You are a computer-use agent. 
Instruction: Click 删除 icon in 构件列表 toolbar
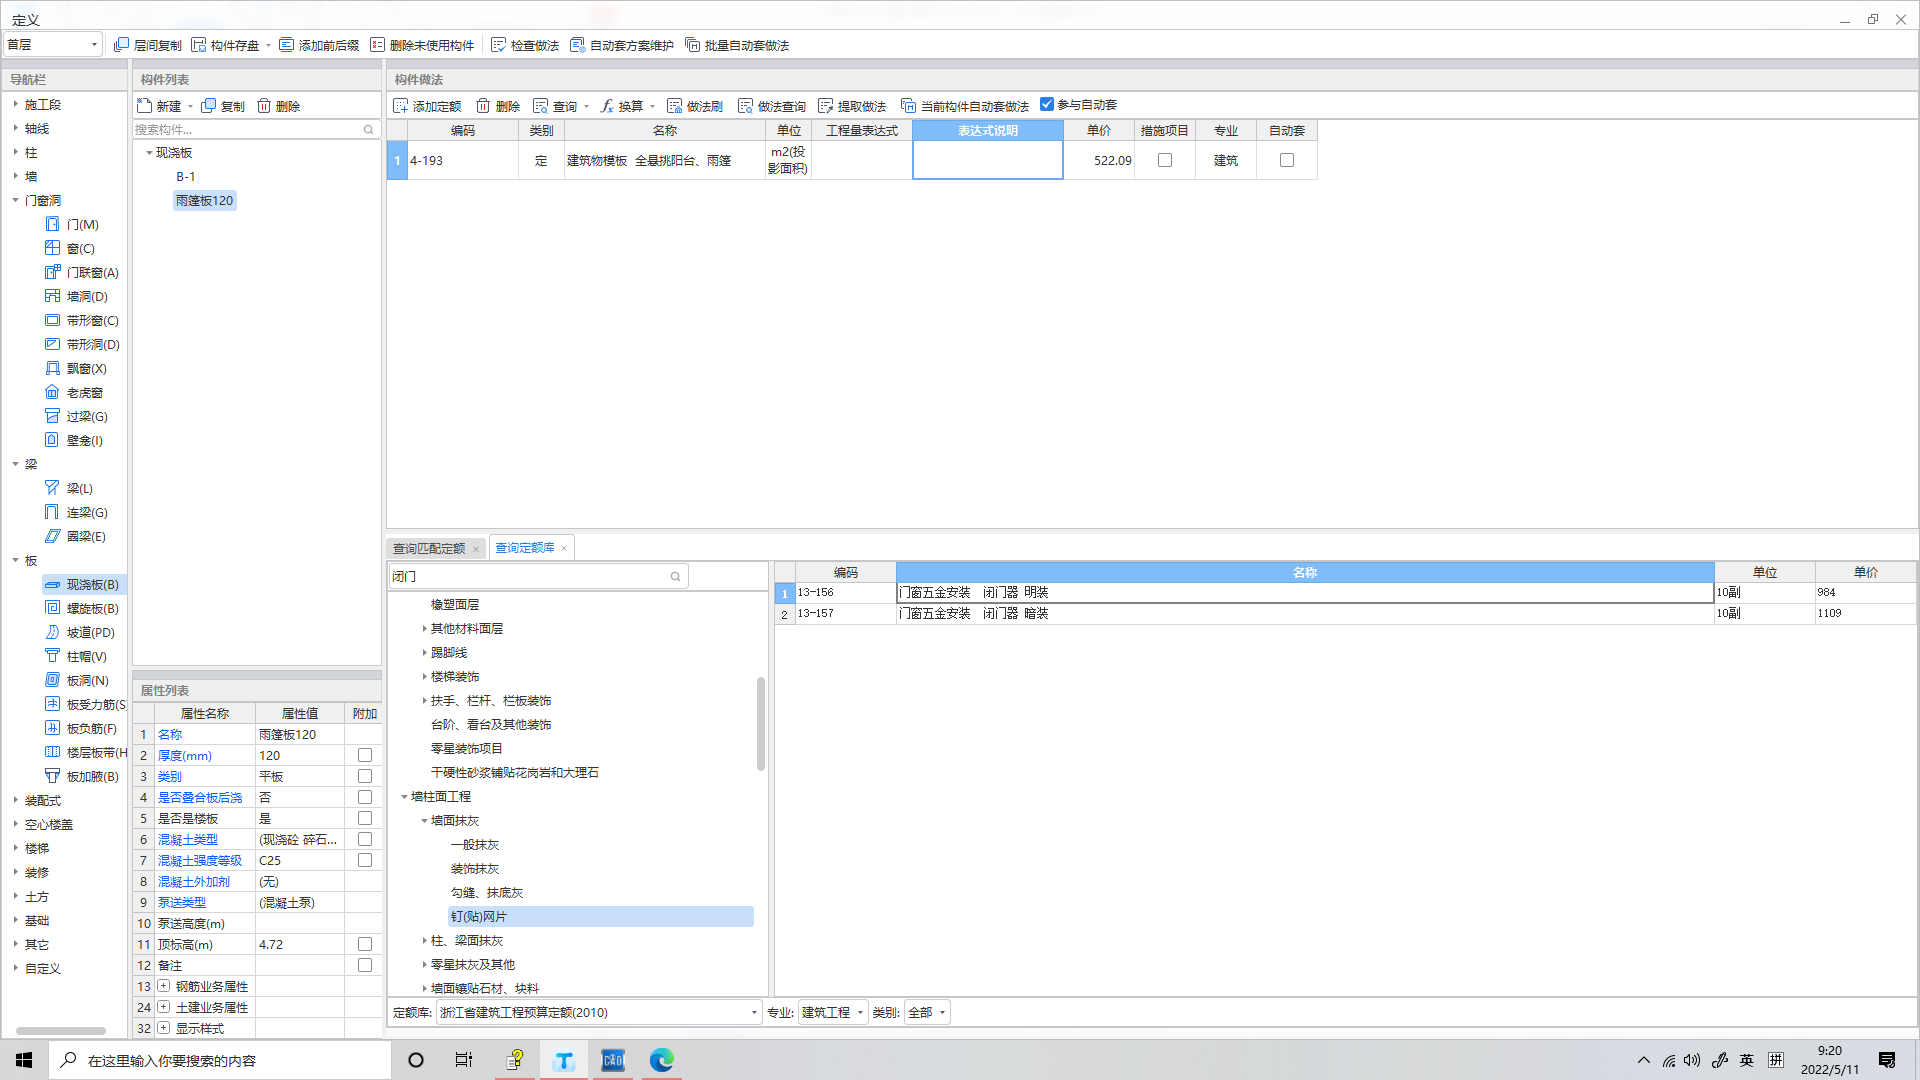point(264,106)
